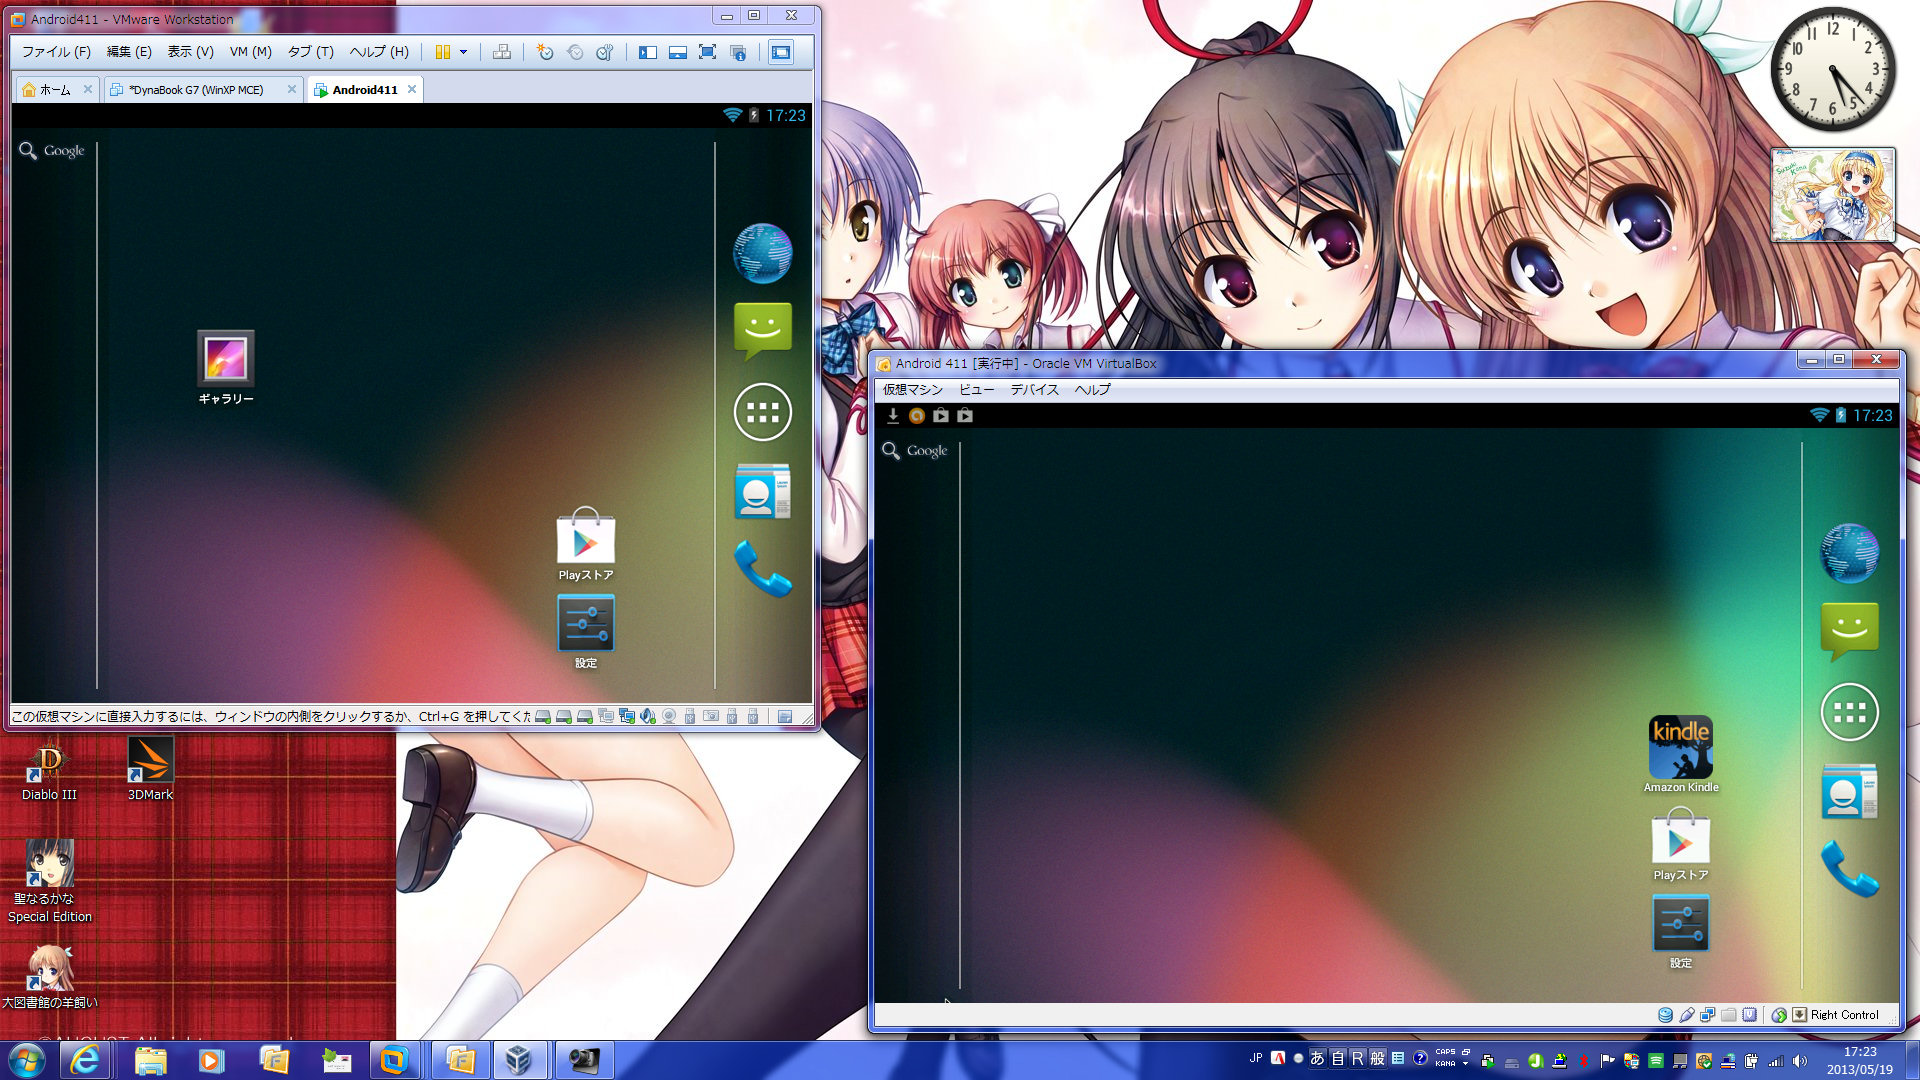Close the DynaBook G7 tab
This screenshot has width=1920, height=1080.
tap(291, 89)
